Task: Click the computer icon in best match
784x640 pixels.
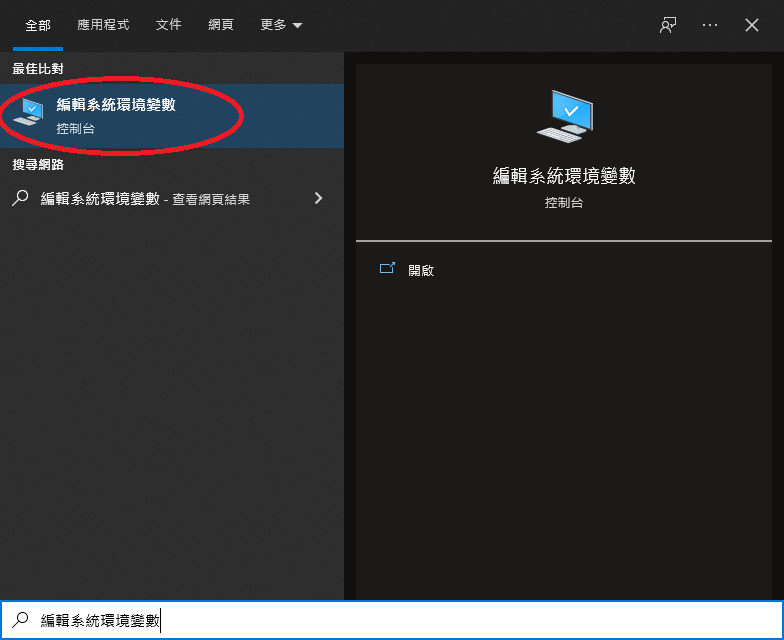Action: click(28, 112)
